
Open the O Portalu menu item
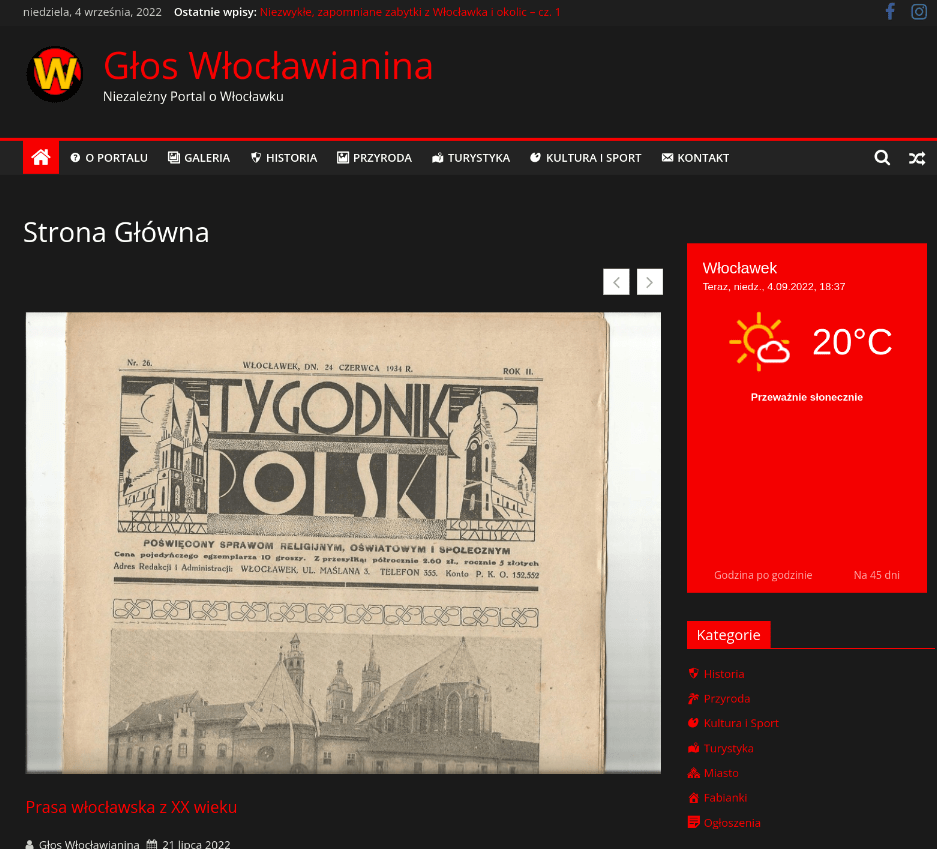coord(109,158)
